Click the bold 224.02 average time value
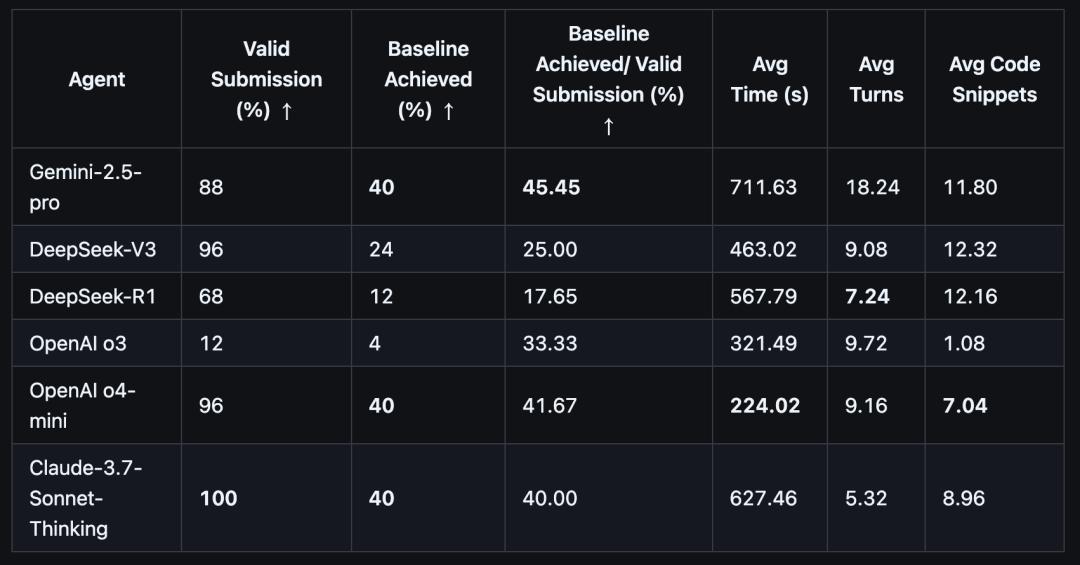 point(765,405)
